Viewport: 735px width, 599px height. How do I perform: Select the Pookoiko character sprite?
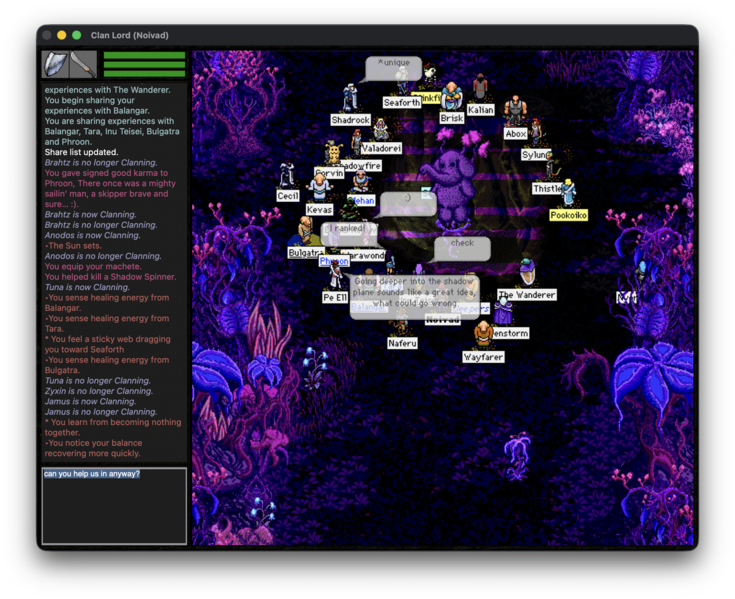click(569, 193)
